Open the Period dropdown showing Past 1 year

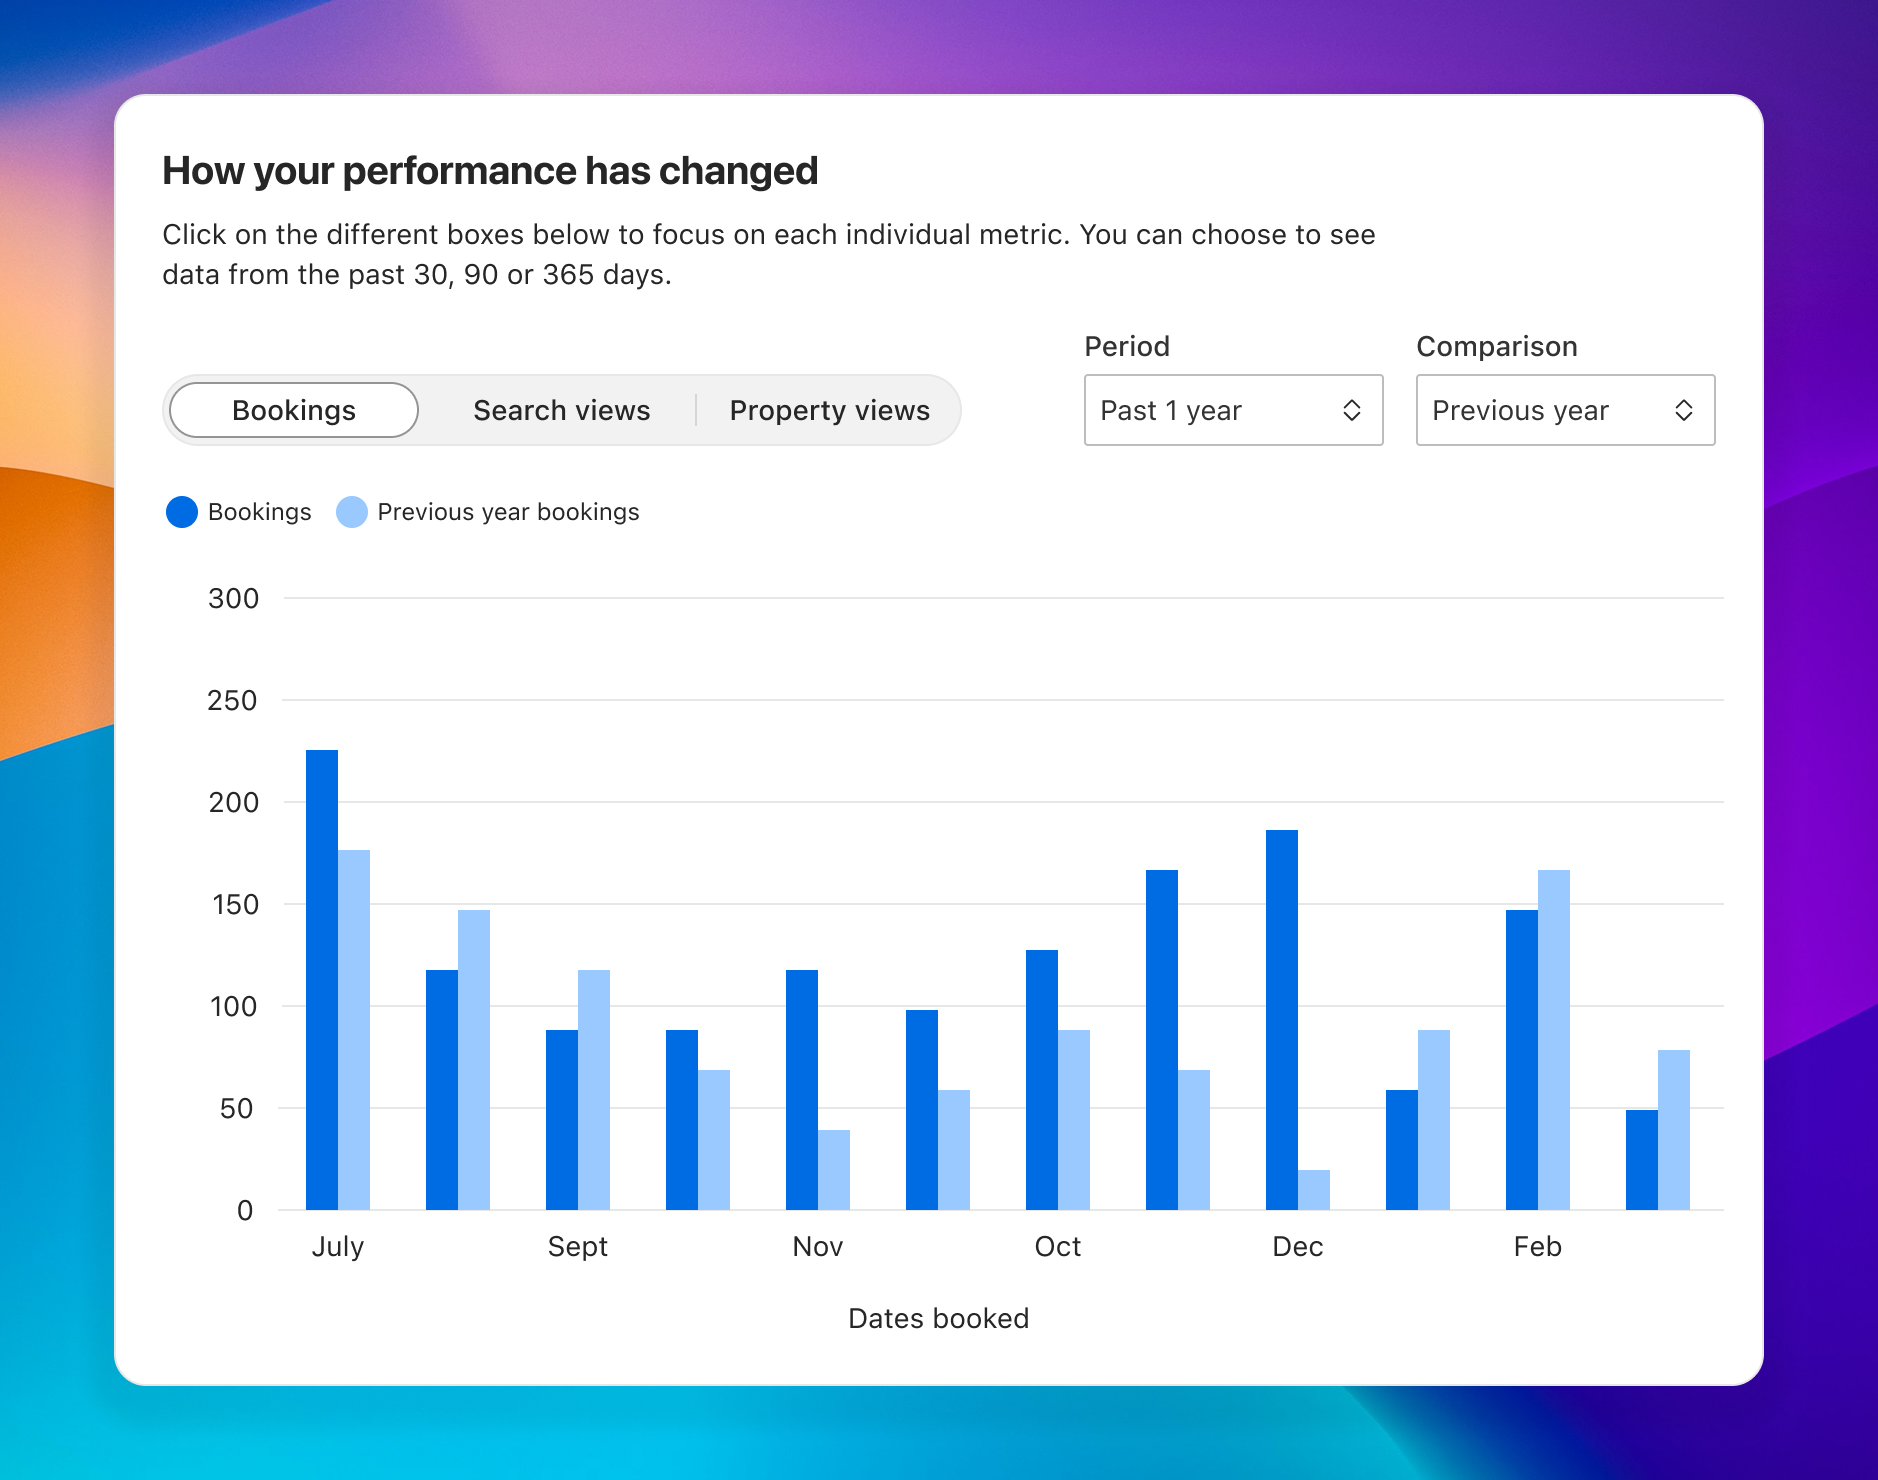[1233, 410]
